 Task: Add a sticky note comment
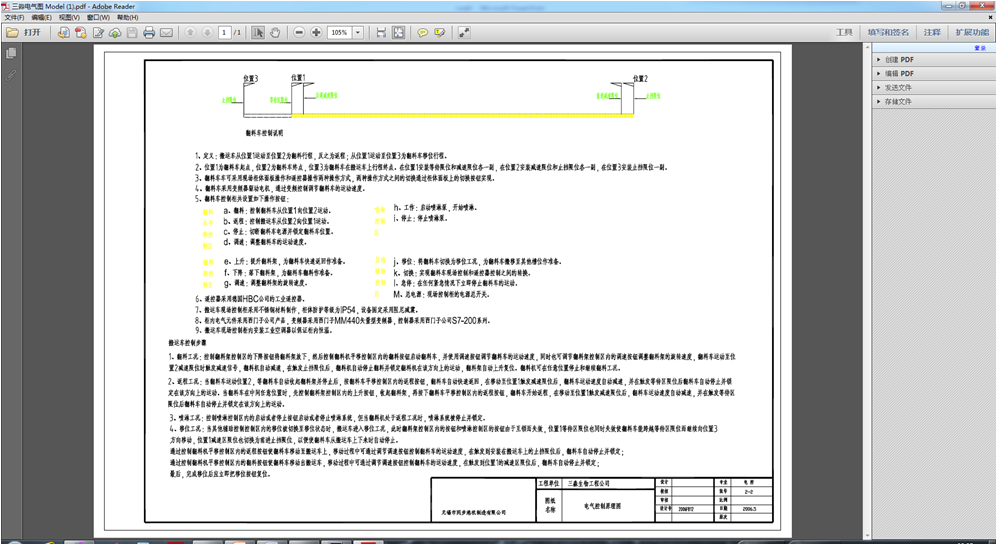(422, 33)
